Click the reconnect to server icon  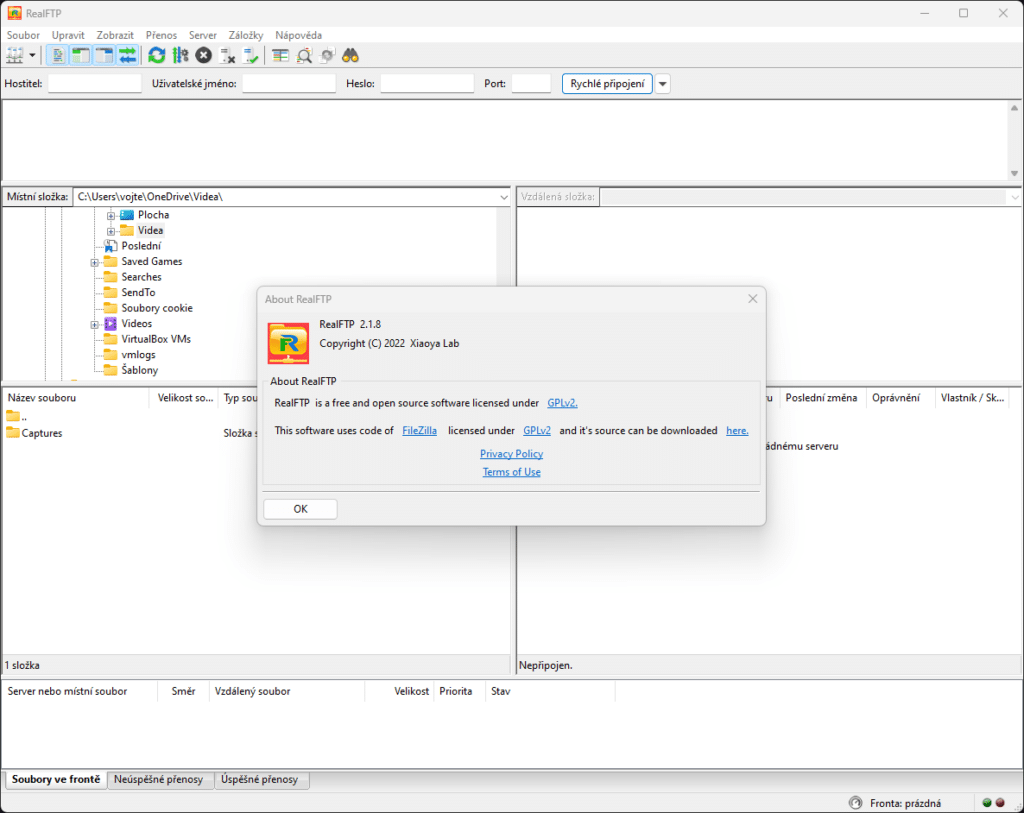pyautogui.click(x=251, y=55)
